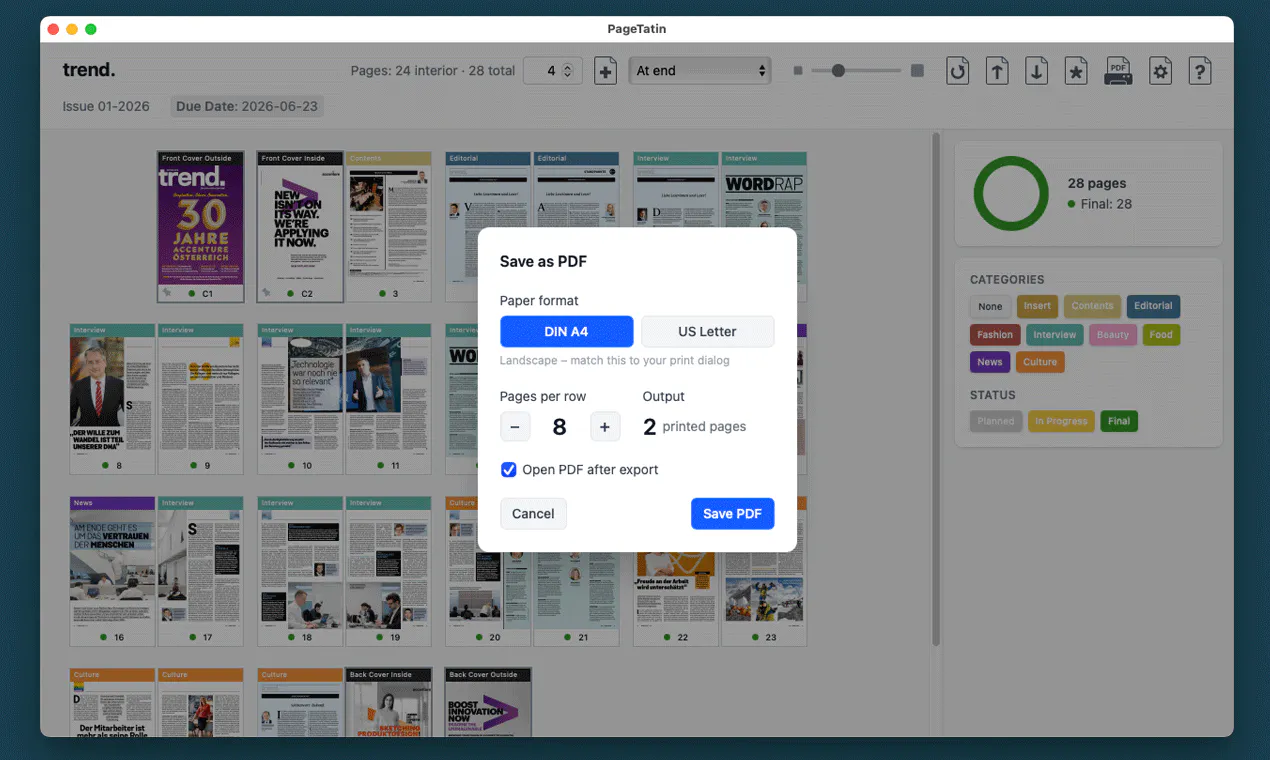Click the 'Final: 28' legend entry
This screenshot has height=760, width=1270.
pyautogui.click(x=1099, y=204)
